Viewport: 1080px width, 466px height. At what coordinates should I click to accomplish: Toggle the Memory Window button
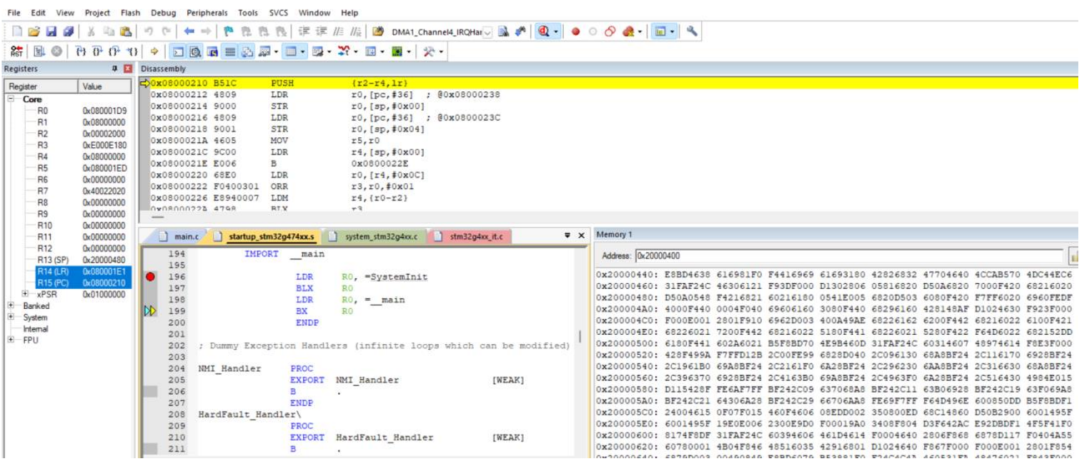pos(291,52)
